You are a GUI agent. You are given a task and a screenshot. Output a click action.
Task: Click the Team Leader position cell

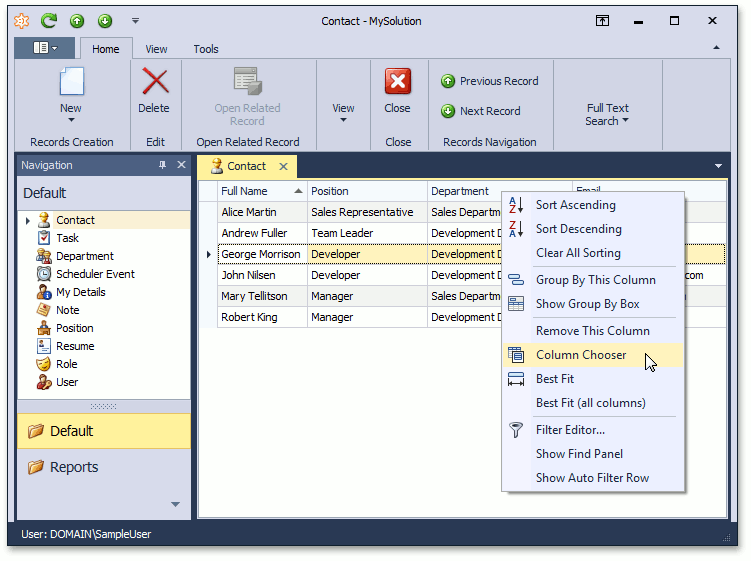tap(367, 233)
